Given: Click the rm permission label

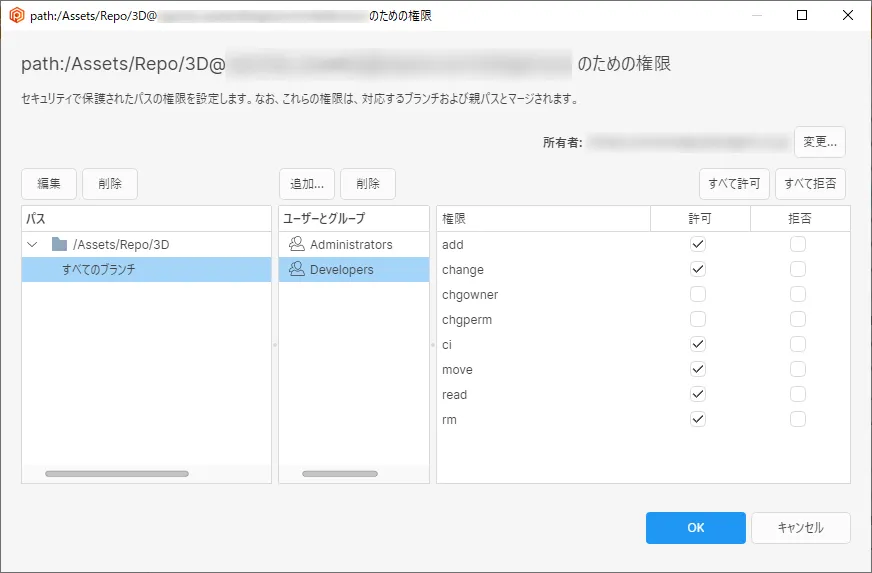Looking at the screenshot, I should 449,419.
